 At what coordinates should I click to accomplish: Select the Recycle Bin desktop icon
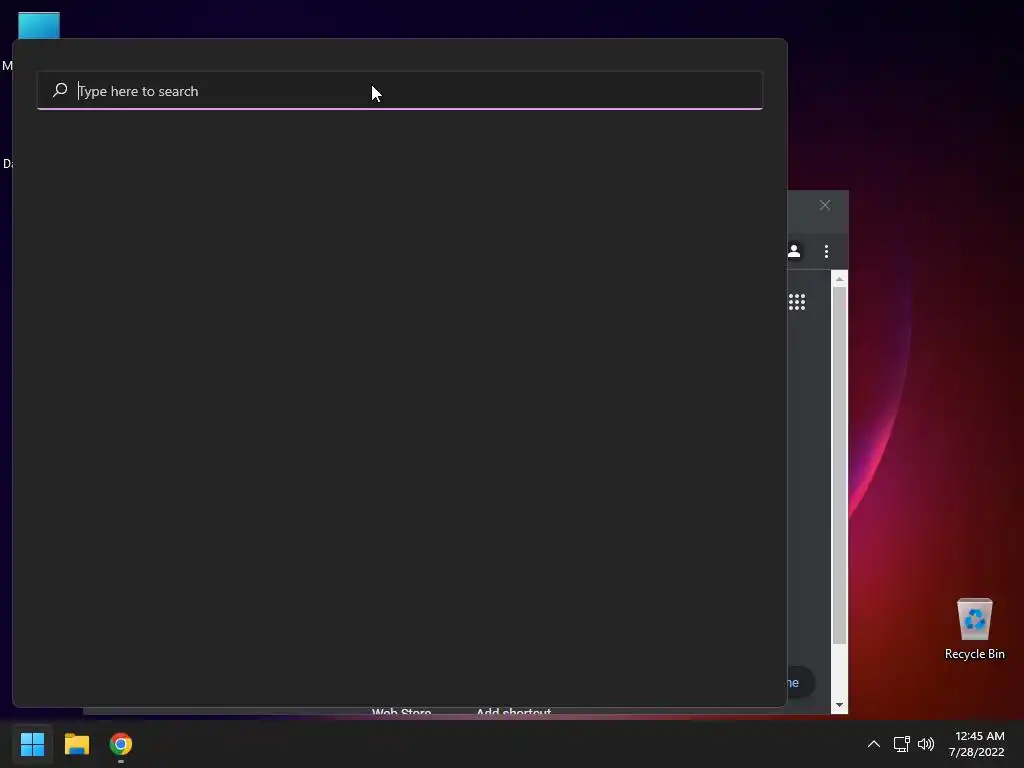click(x=974, y=629)
